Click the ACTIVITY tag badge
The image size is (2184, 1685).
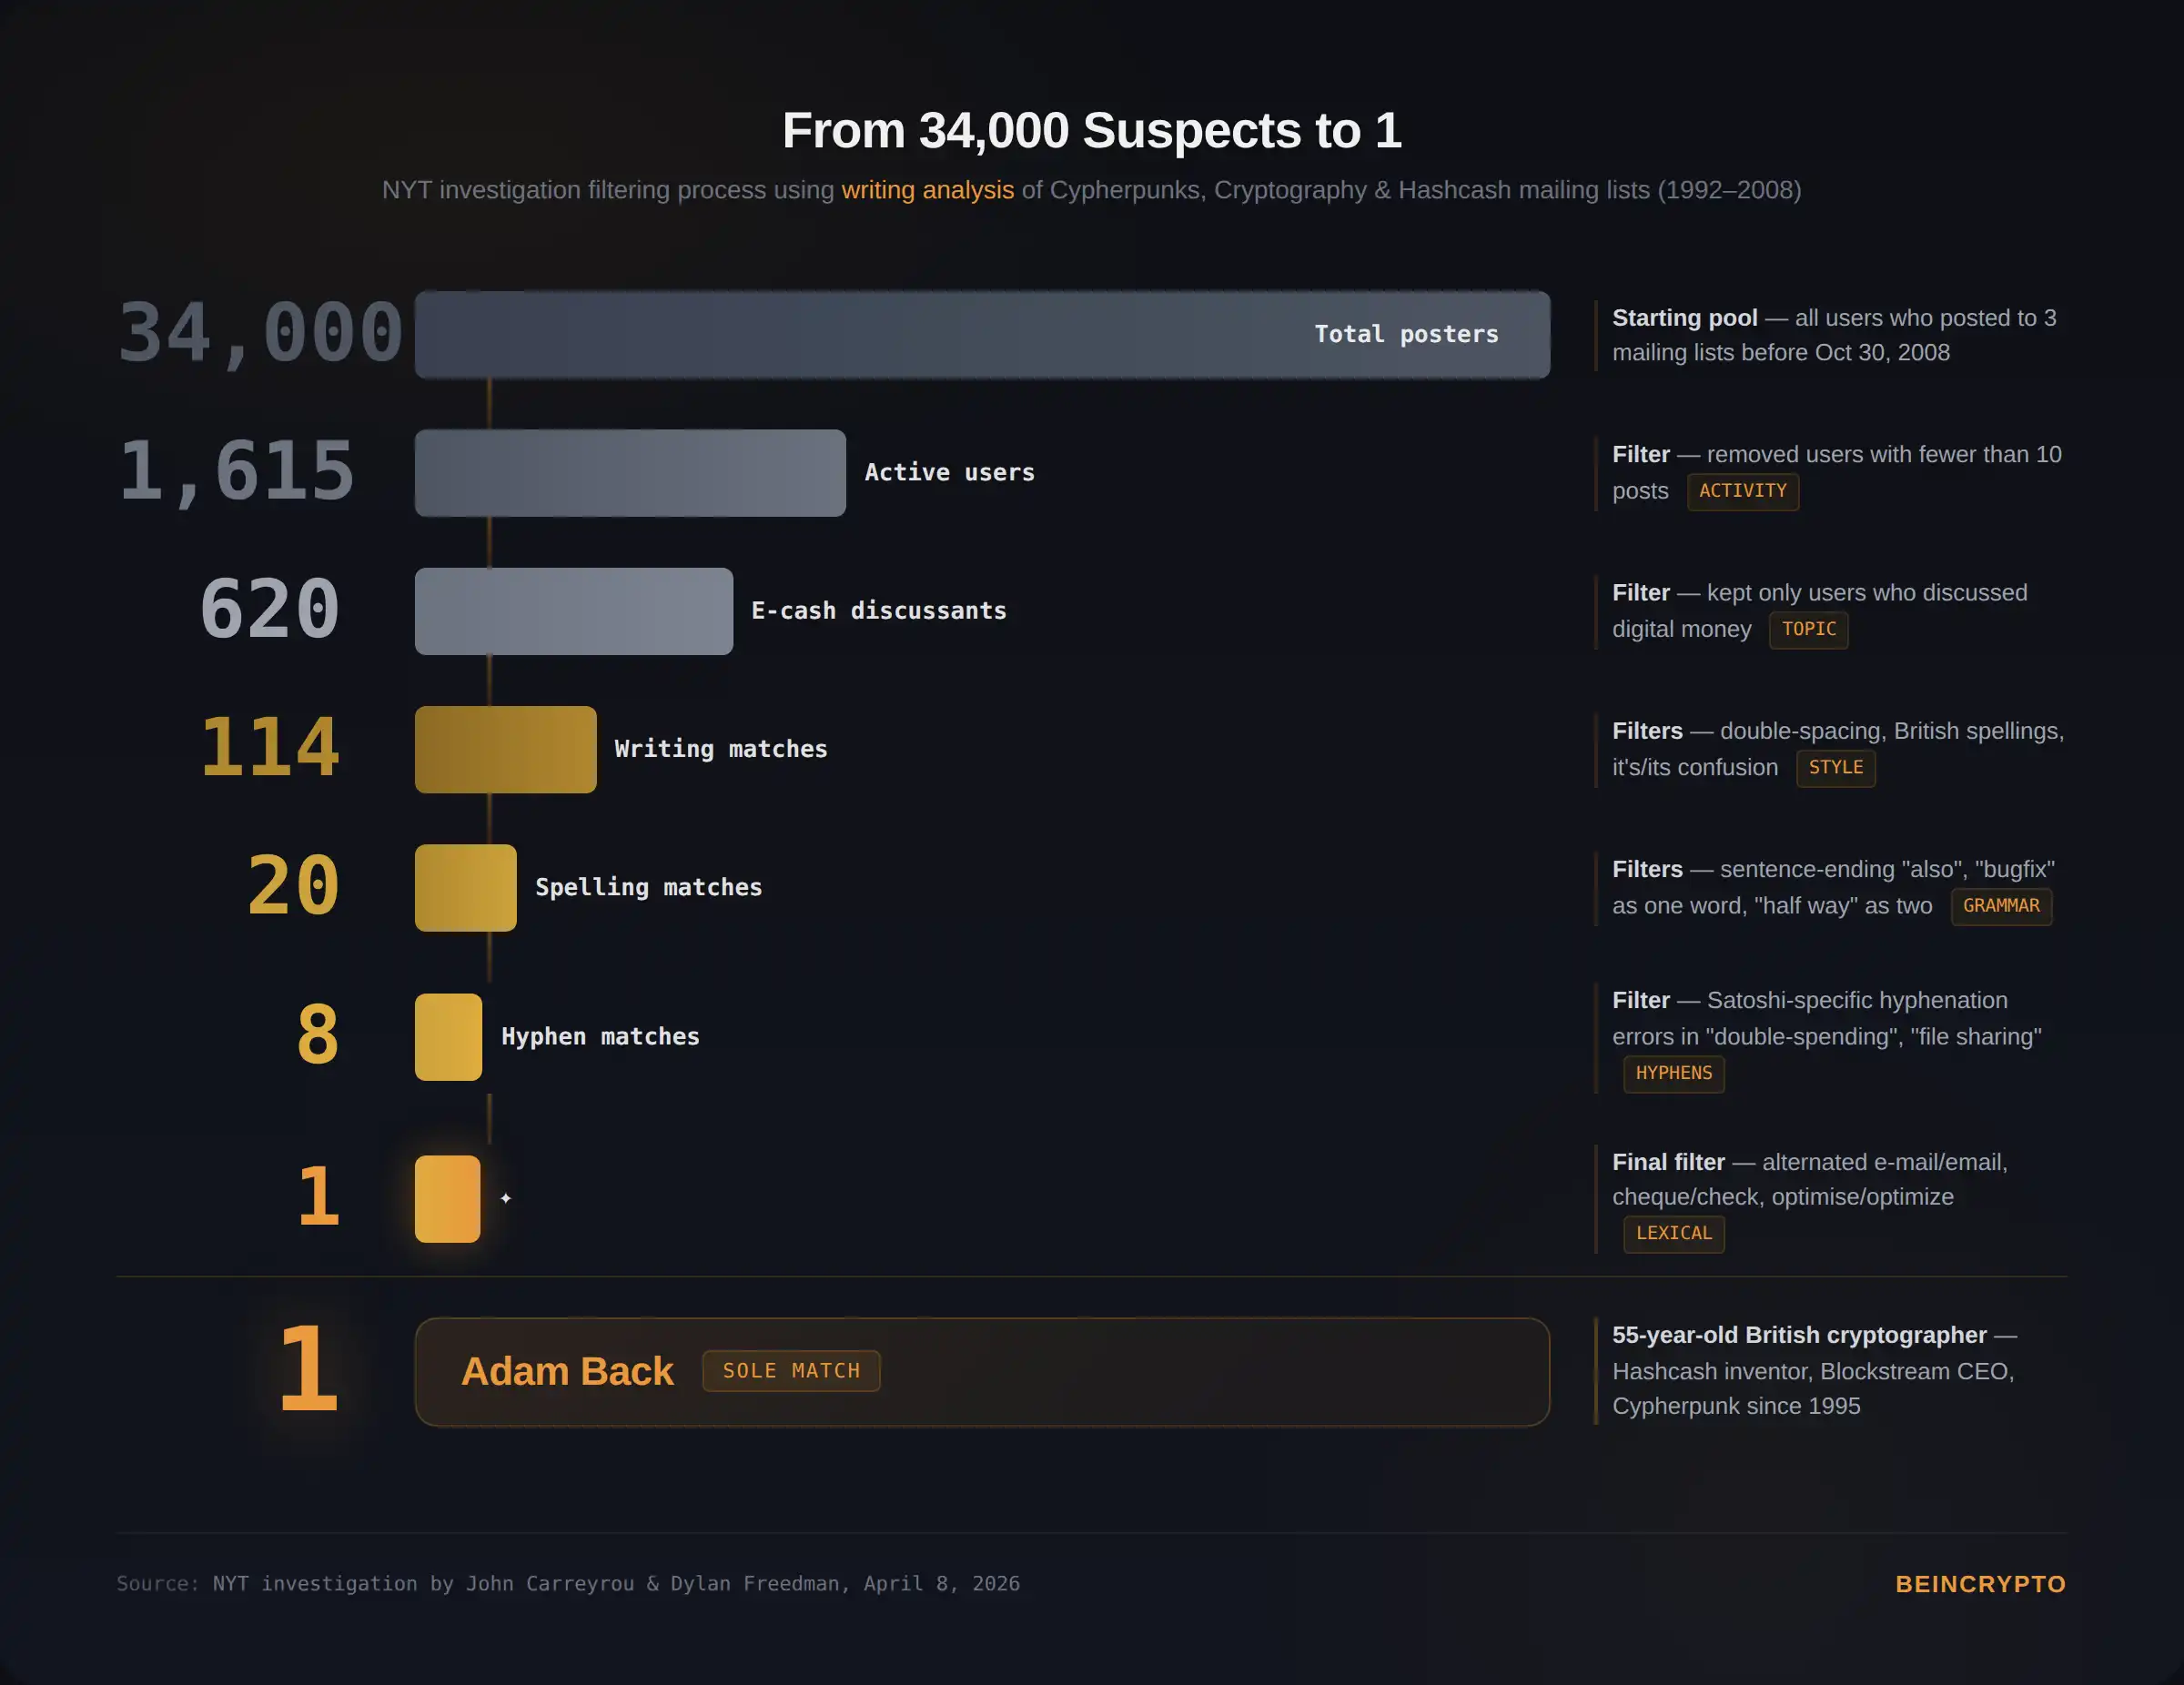[1743, 491]
